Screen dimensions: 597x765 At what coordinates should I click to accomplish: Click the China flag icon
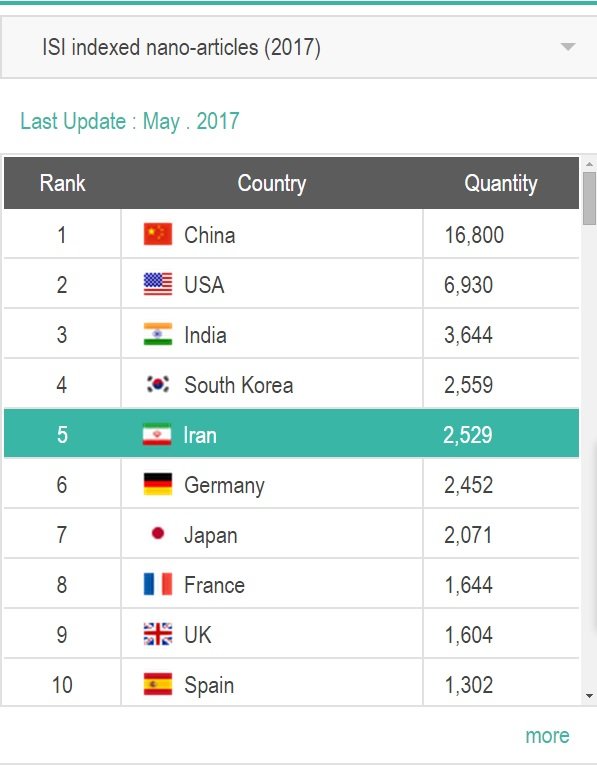click(x=158, y=234)
